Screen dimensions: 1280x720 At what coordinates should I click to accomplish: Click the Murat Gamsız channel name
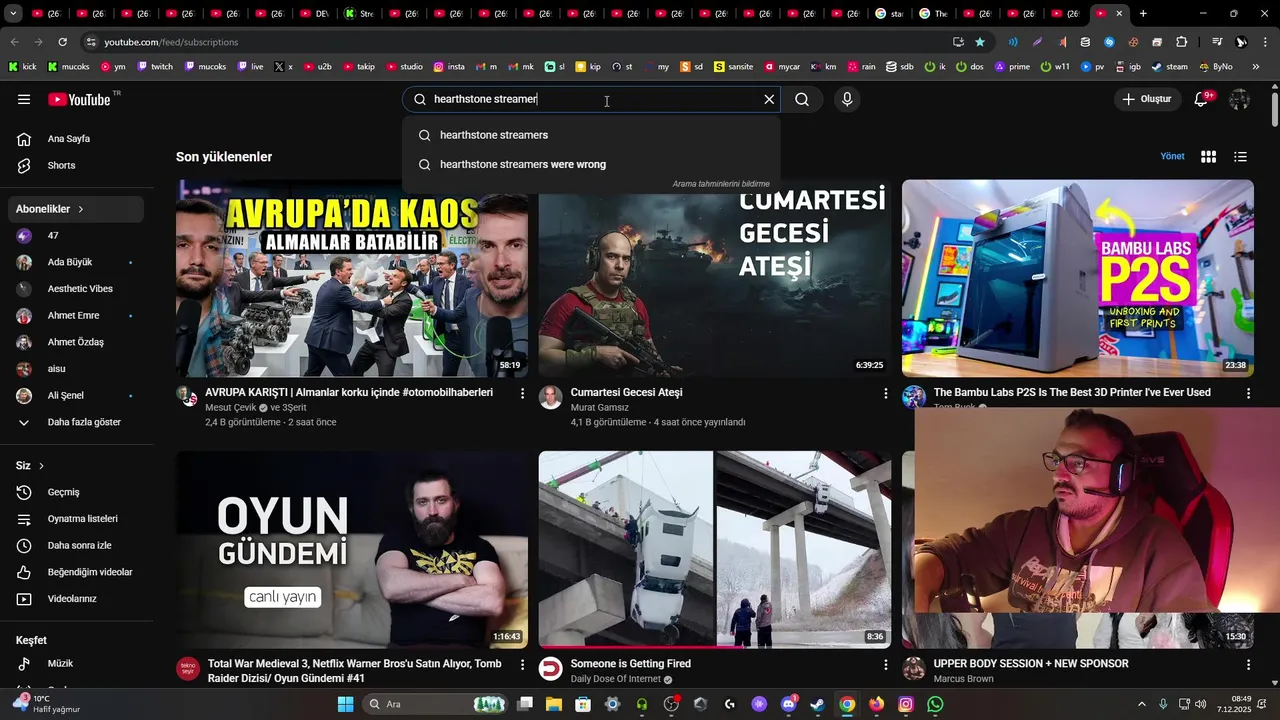[x=600, y=408]
